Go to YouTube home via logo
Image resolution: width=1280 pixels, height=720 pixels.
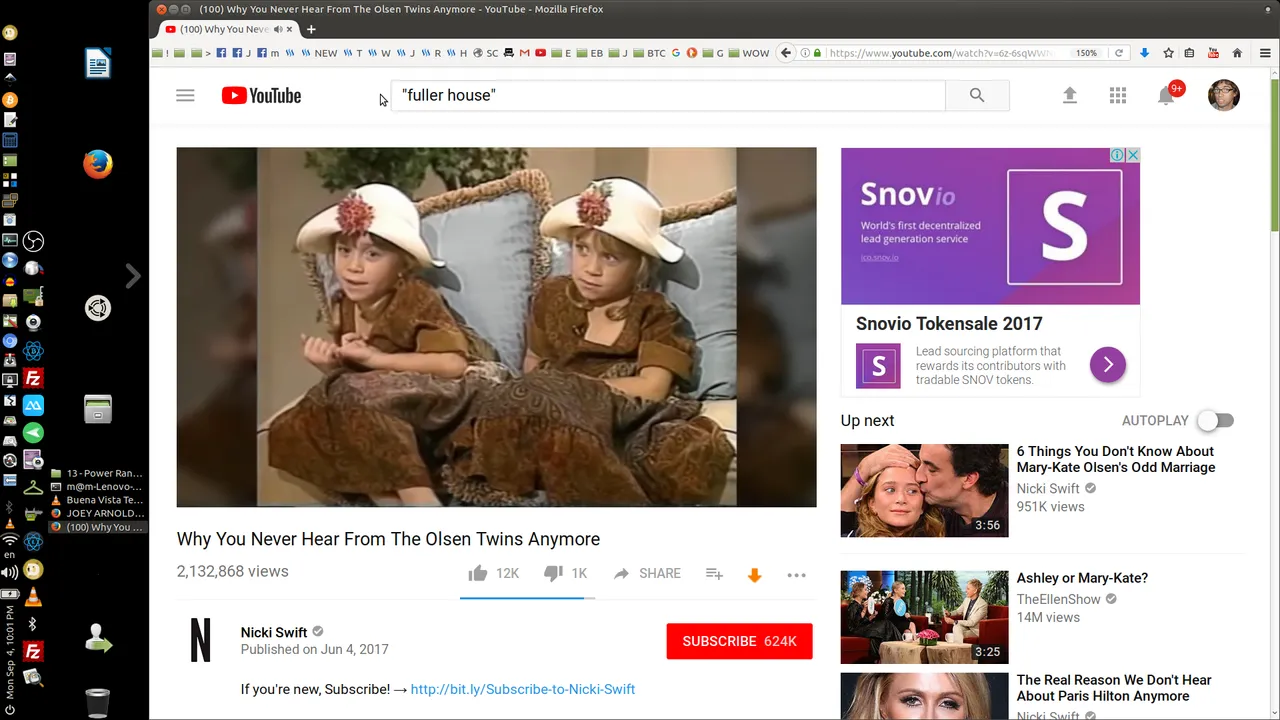tap(261, 96)
